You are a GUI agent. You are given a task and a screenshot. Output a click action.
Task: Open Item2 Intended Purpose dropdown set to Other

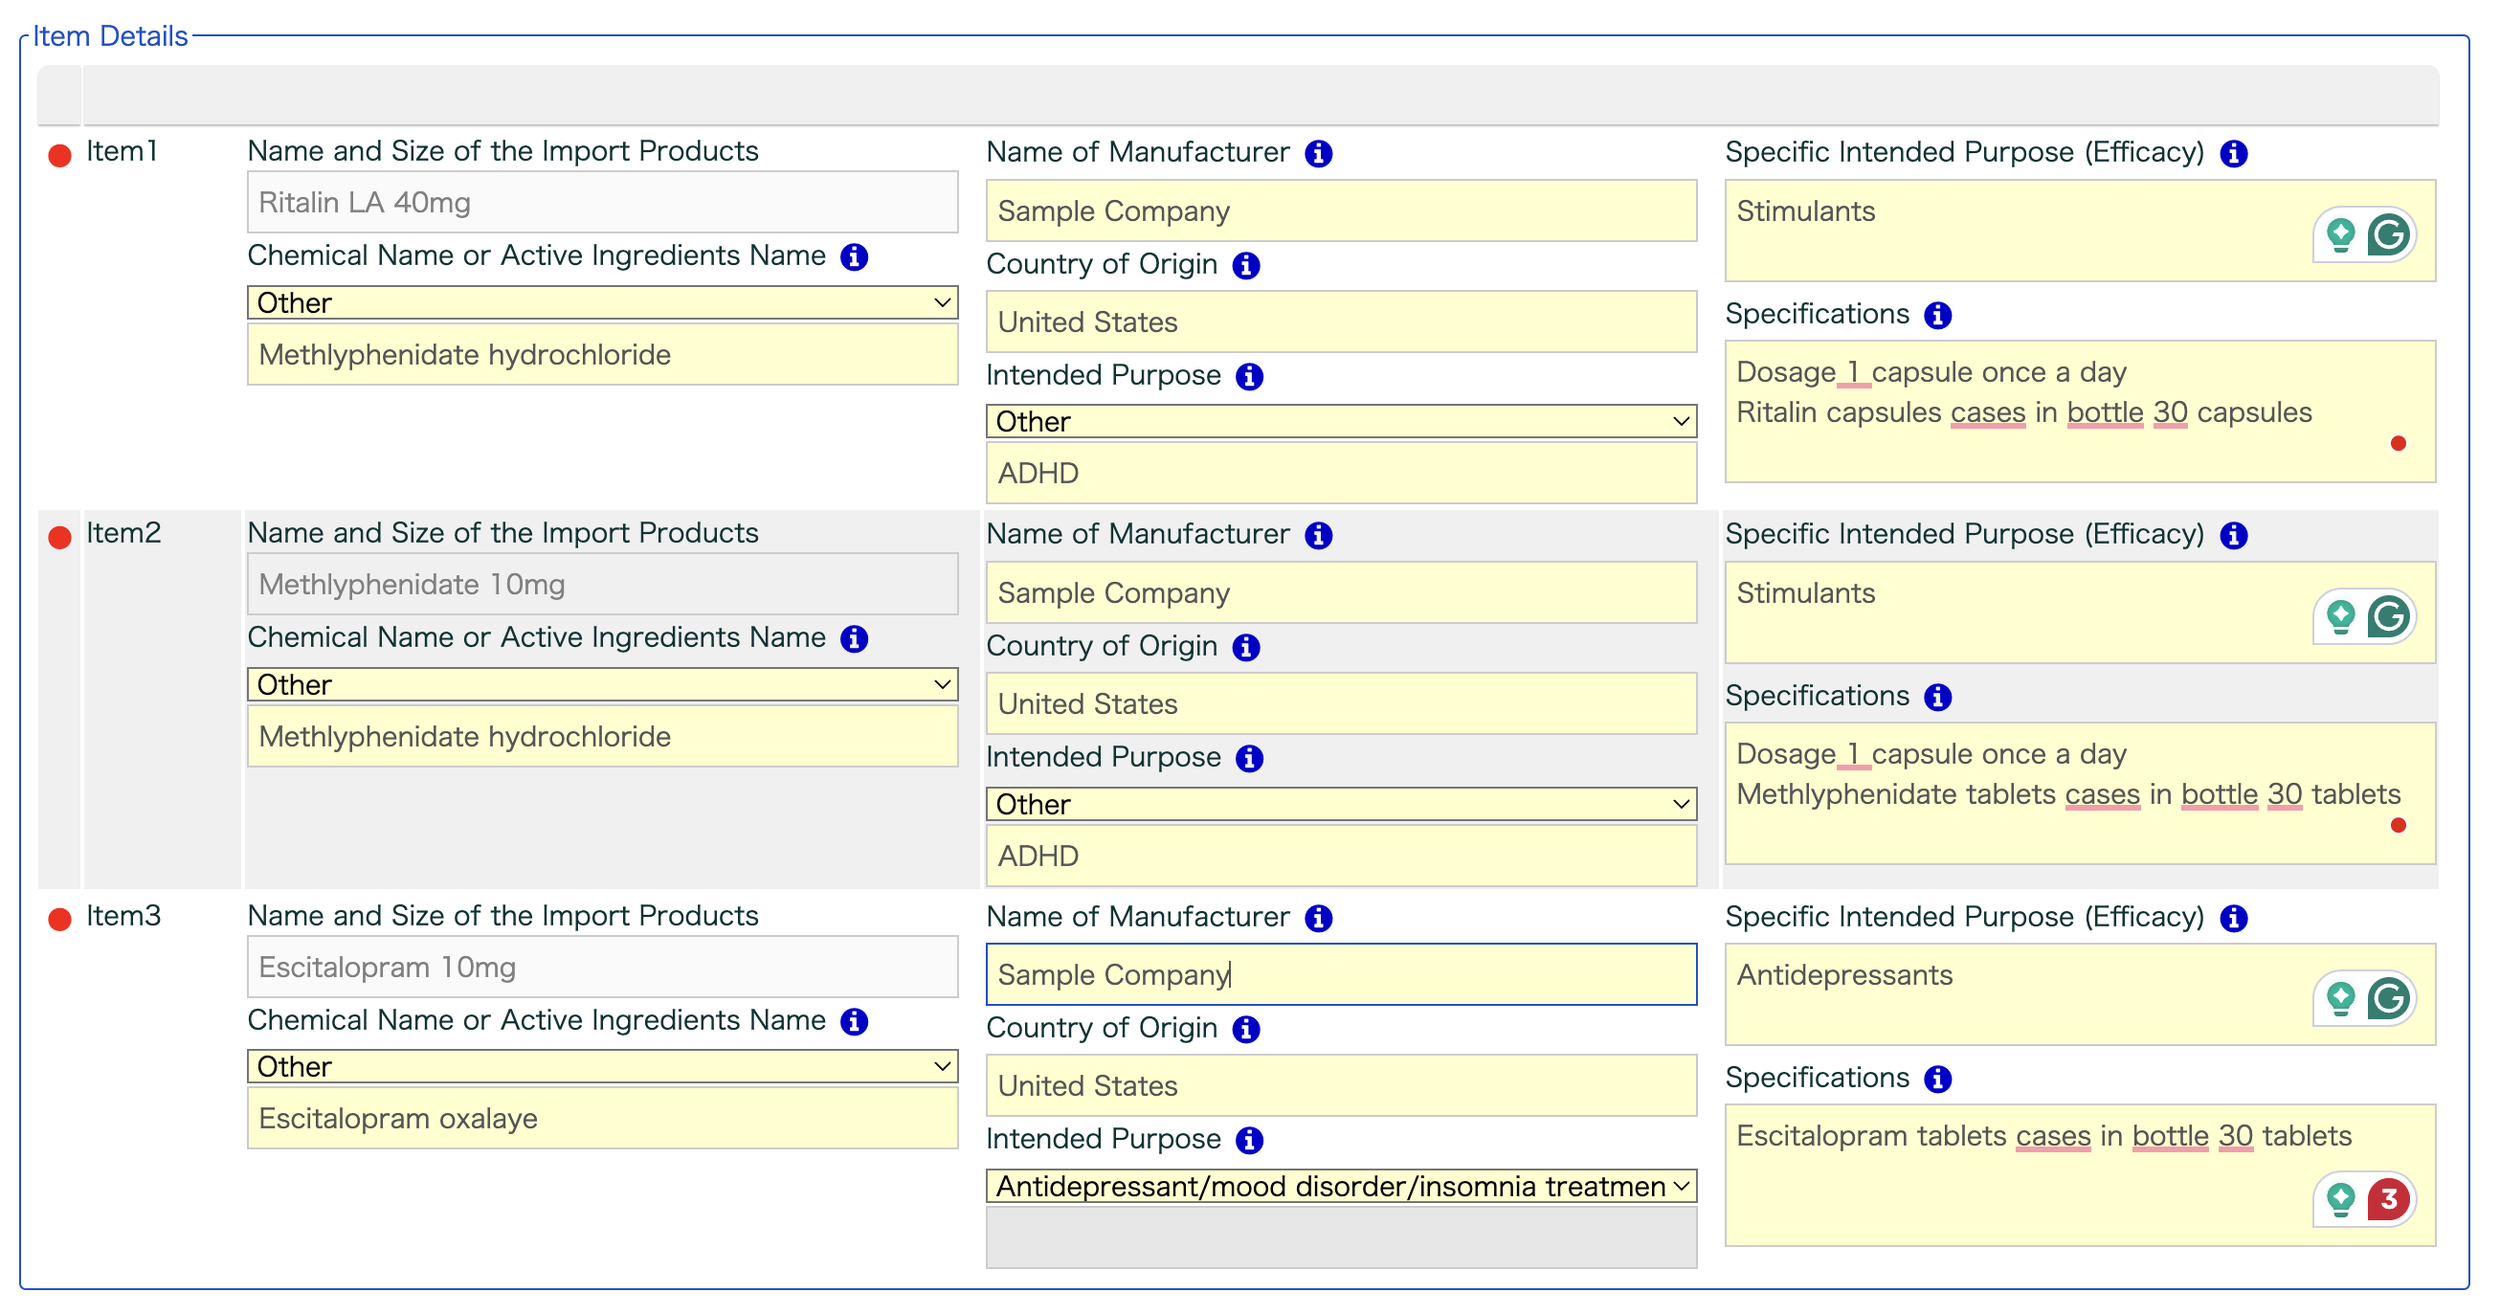click(1340, 804)
